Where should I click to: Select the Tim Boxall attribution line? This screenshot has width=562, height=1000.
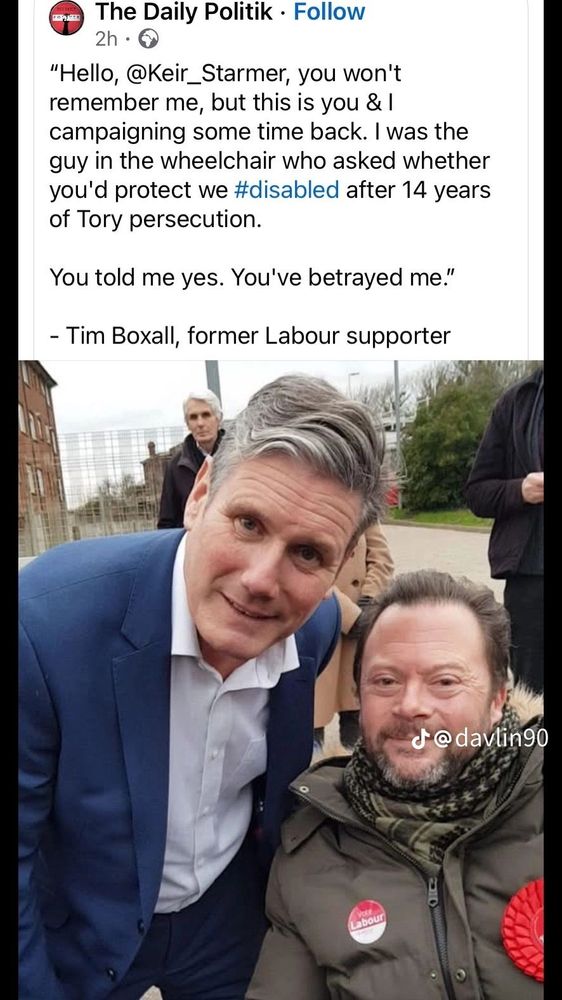[x=250, y=335]
